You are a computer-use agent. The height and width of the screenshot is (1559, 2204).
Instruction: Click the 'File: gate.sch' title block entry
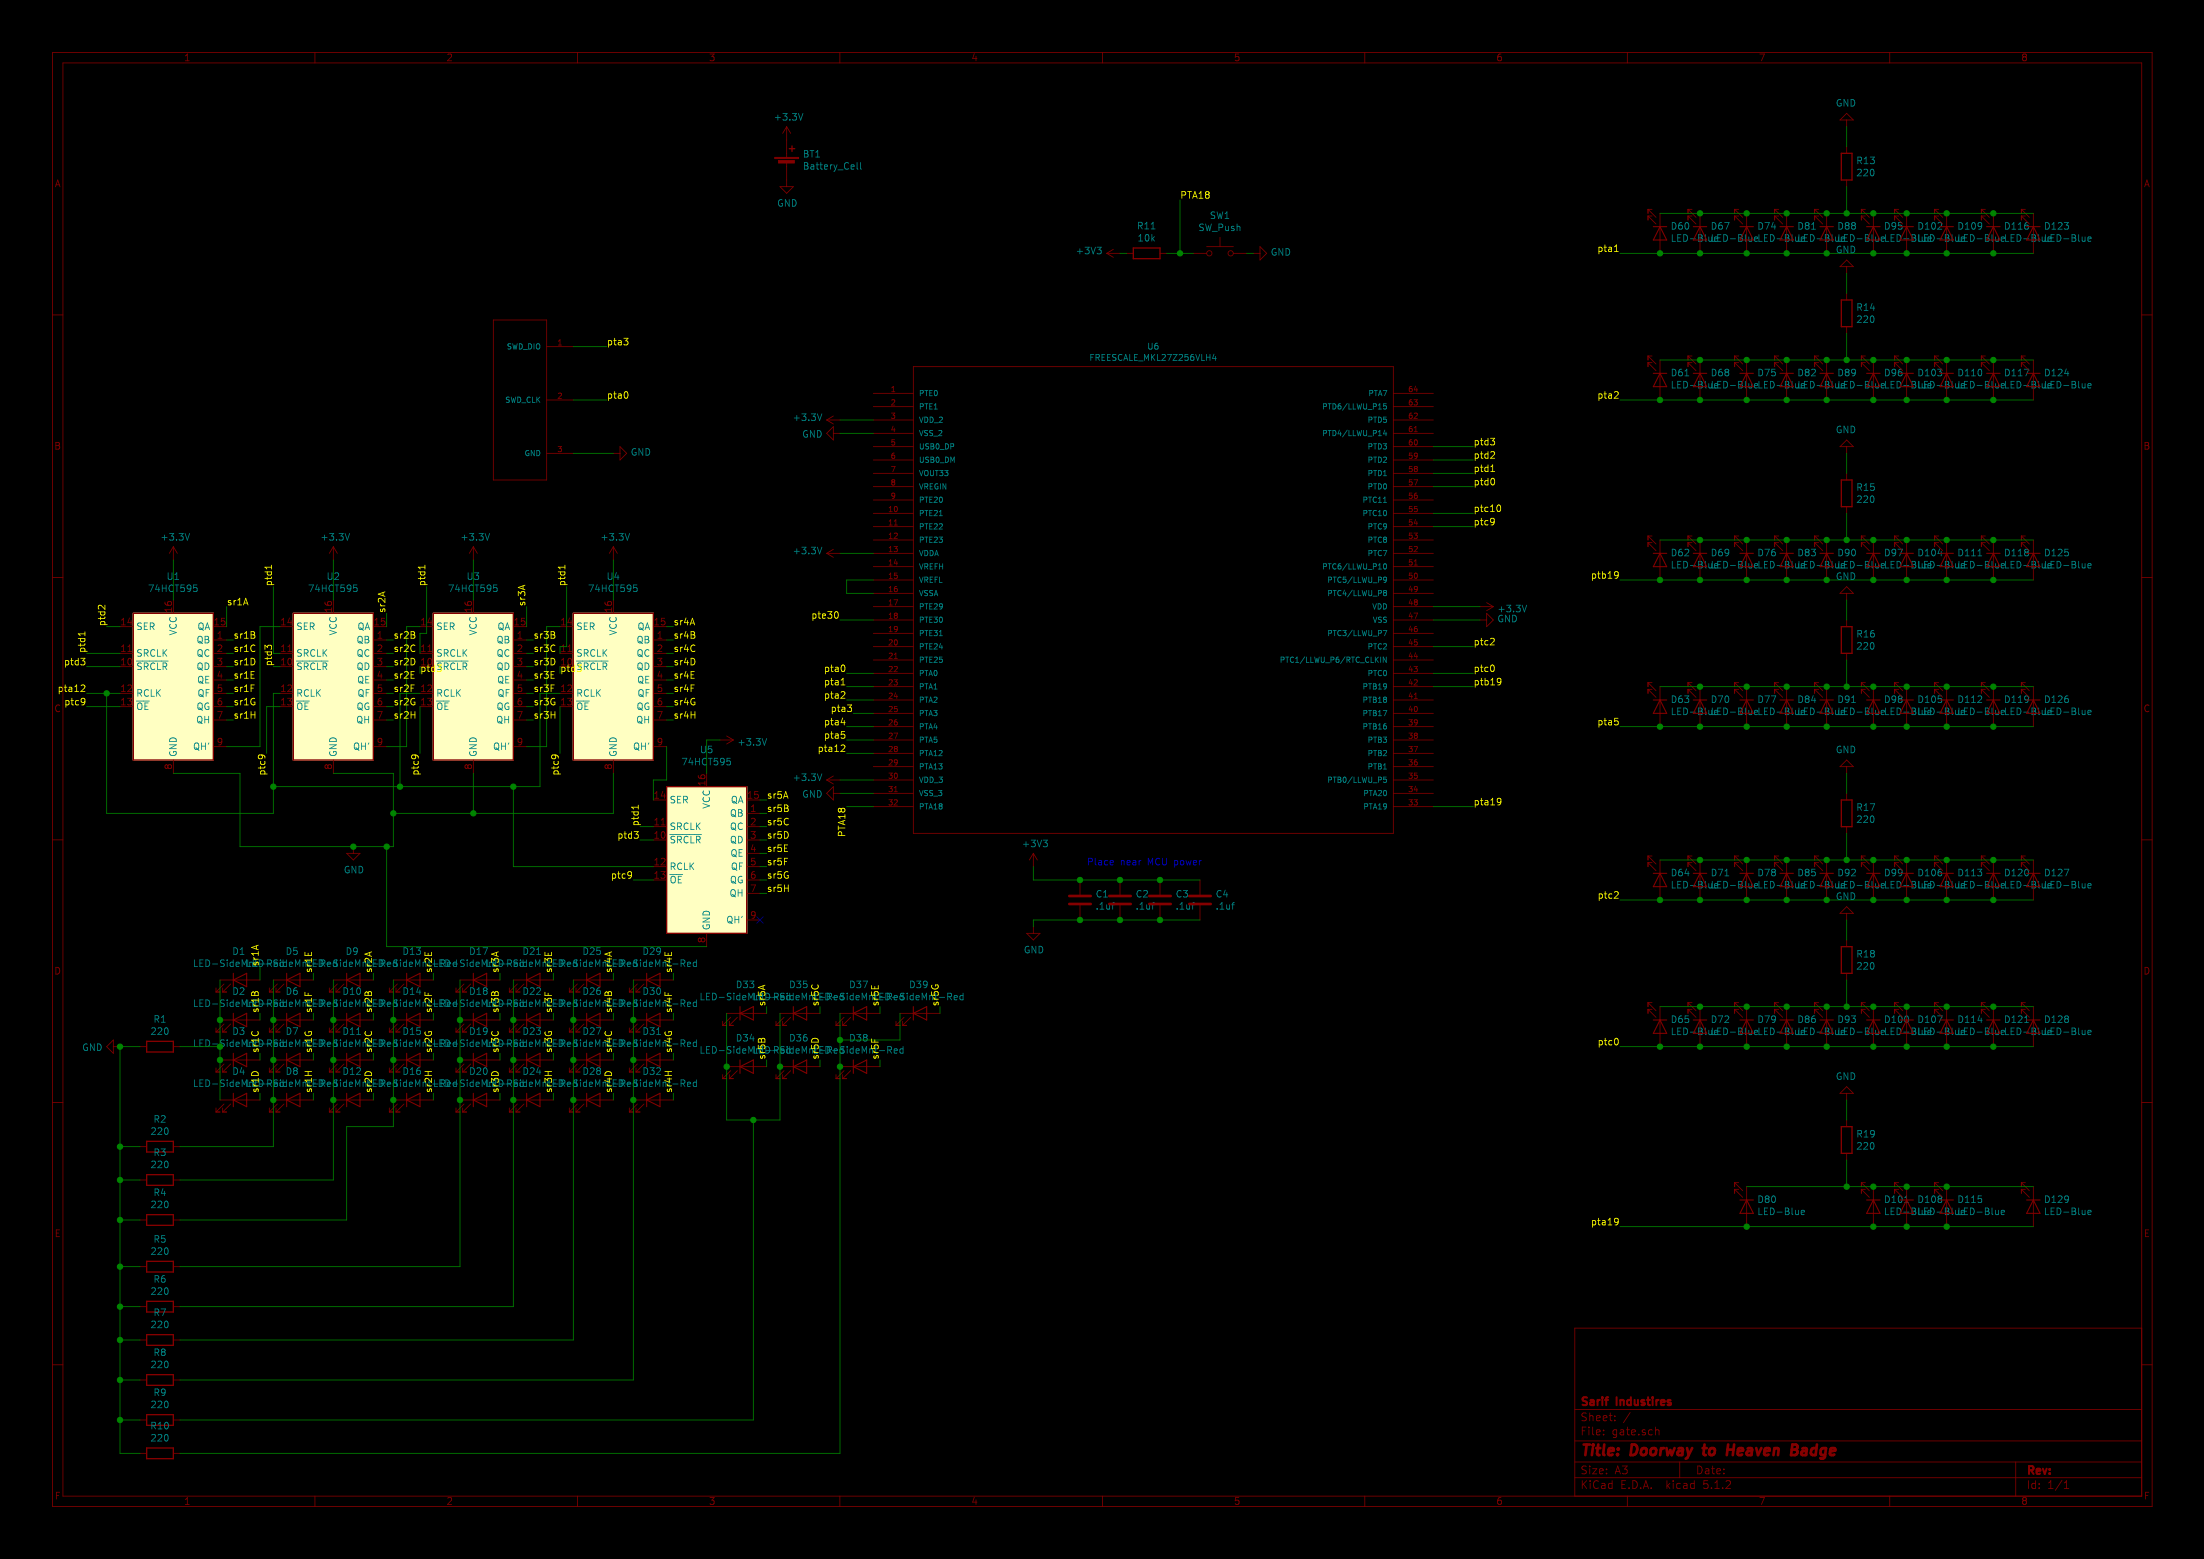(1620, 1431)
